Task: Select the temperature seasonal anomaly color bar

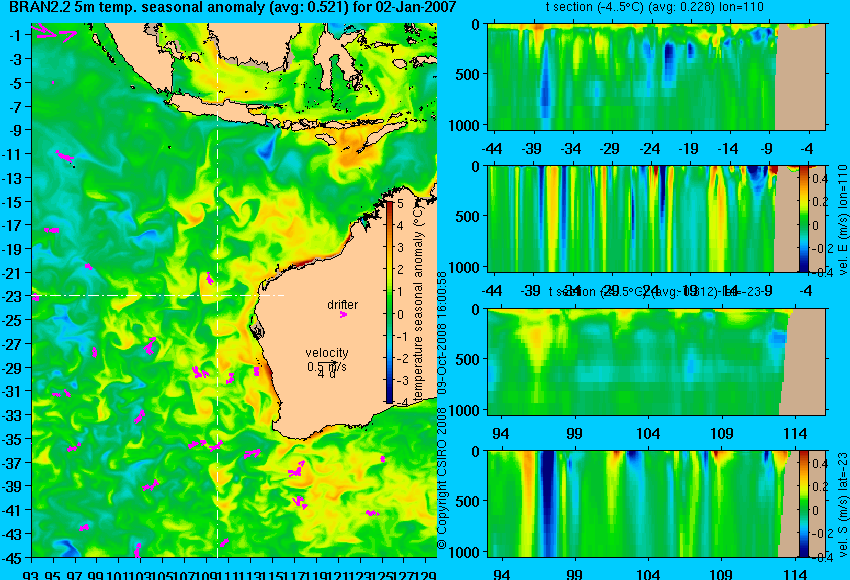Action: [x=390, y=302]
